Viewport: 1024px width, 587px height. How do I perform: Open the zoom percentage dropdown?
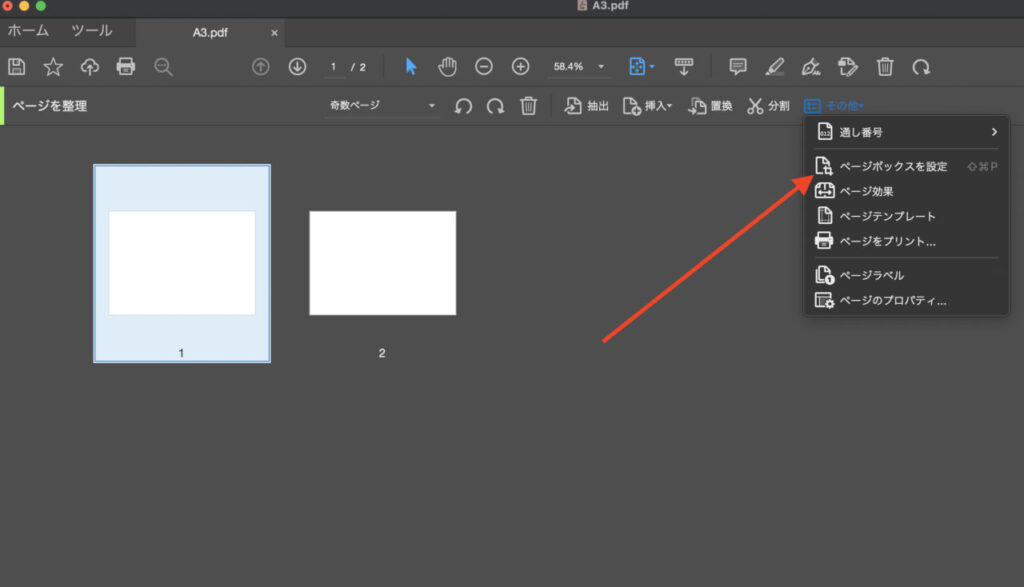coord(597,66)
